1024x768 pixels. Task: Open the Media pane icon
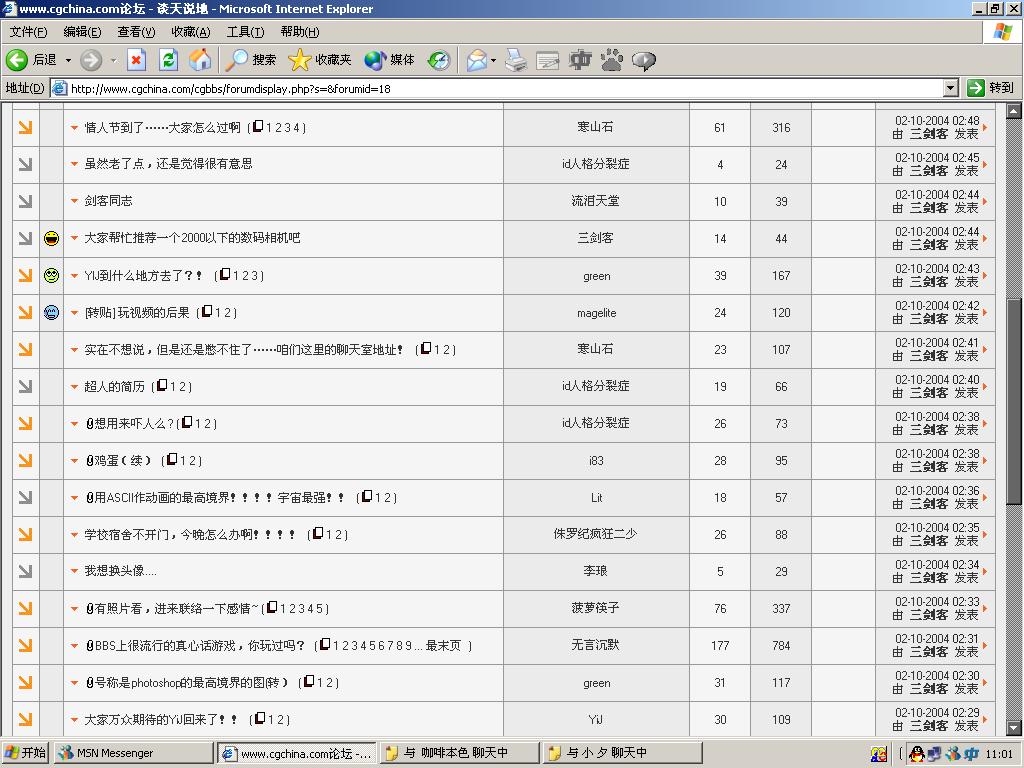tap(375, 60)
